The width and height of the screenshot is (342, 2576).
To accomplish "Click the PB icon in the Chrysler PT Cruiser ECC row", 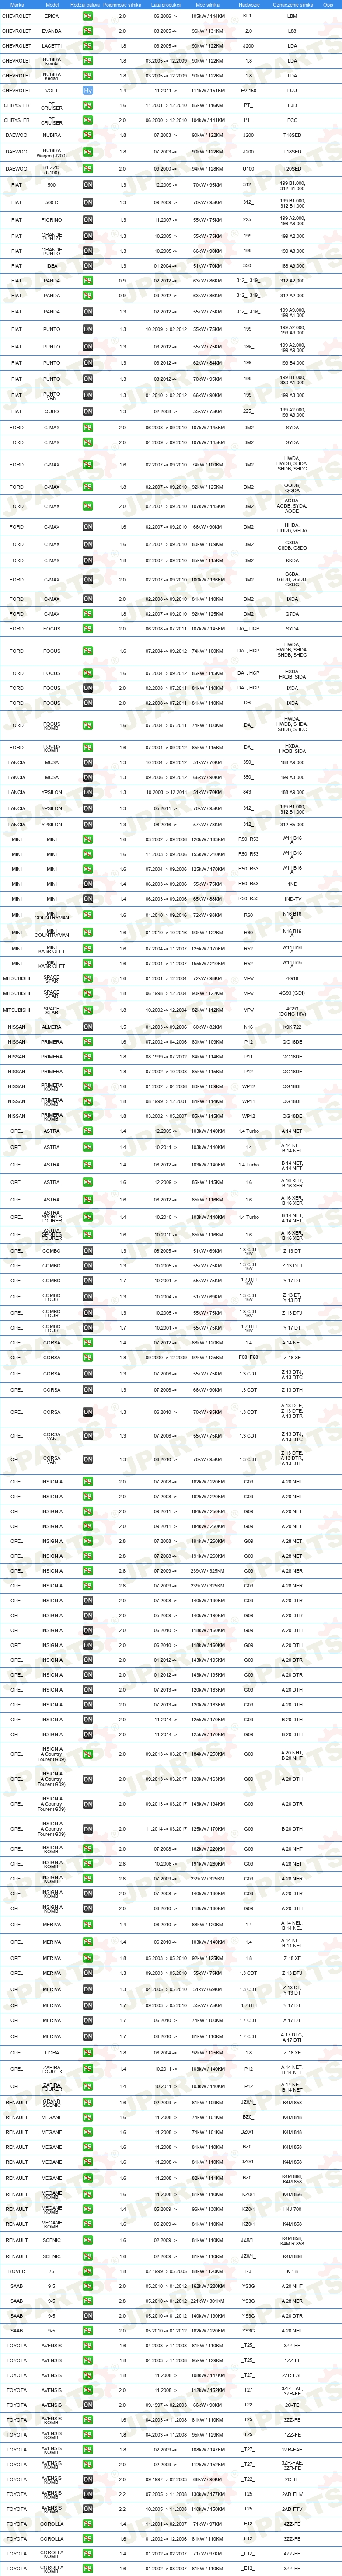I will tap(88, 120).
